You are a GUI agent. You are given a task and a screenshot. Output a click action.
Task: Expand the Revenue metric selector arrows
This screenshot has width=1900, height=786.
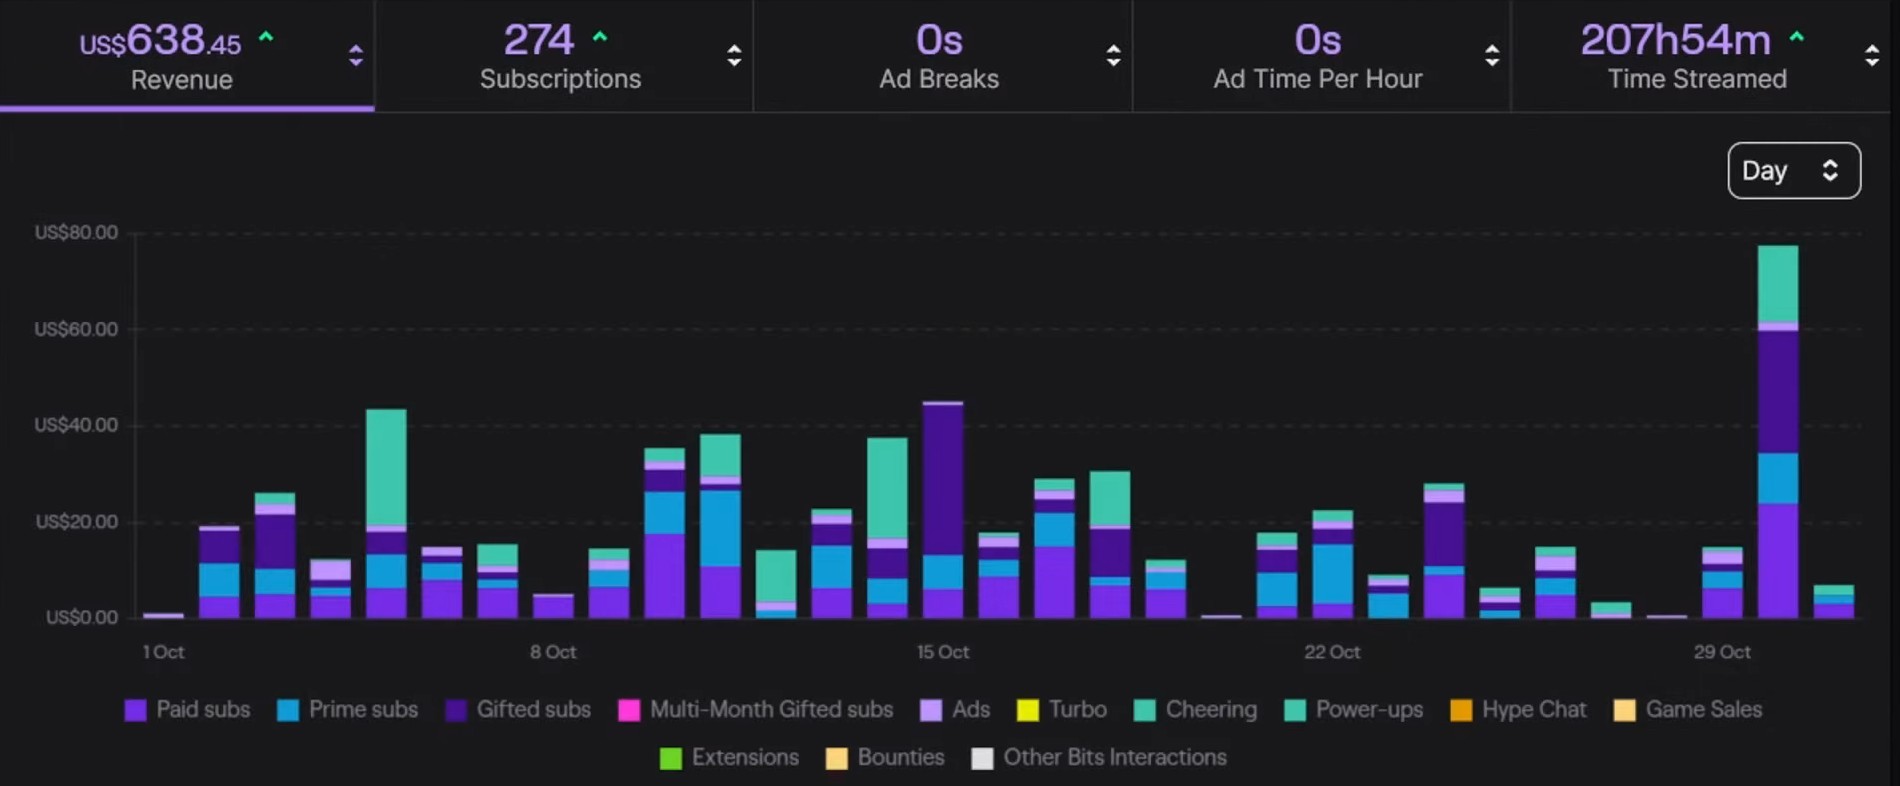355,56
